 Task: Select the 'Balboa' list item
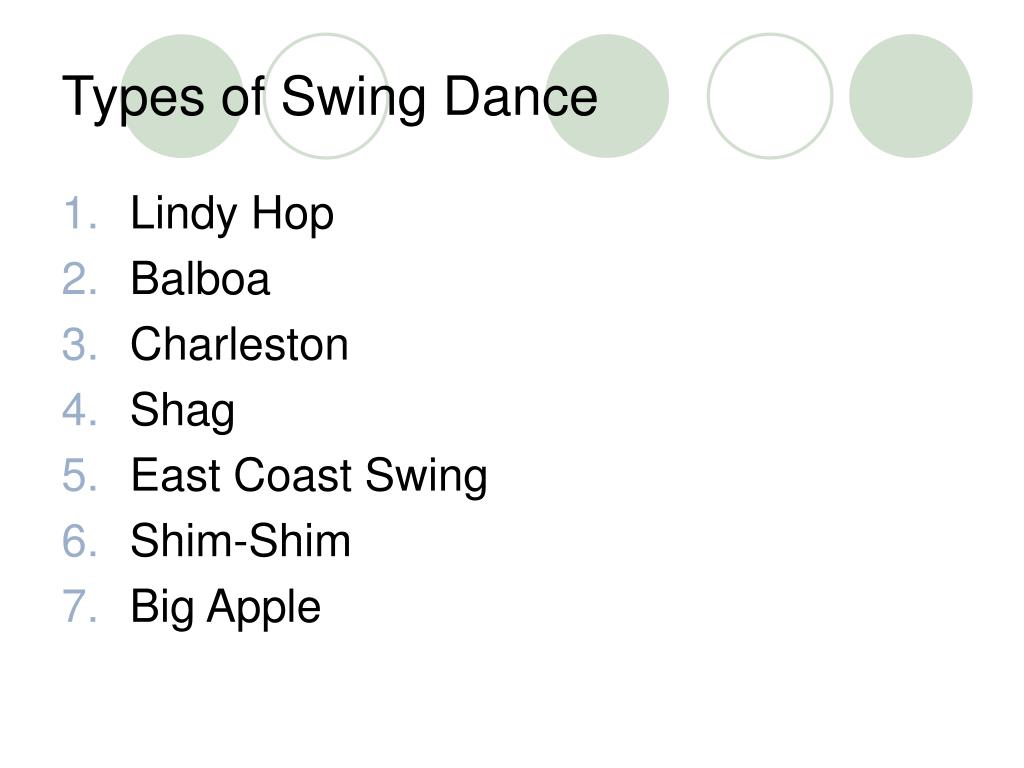tap(200, 279)
